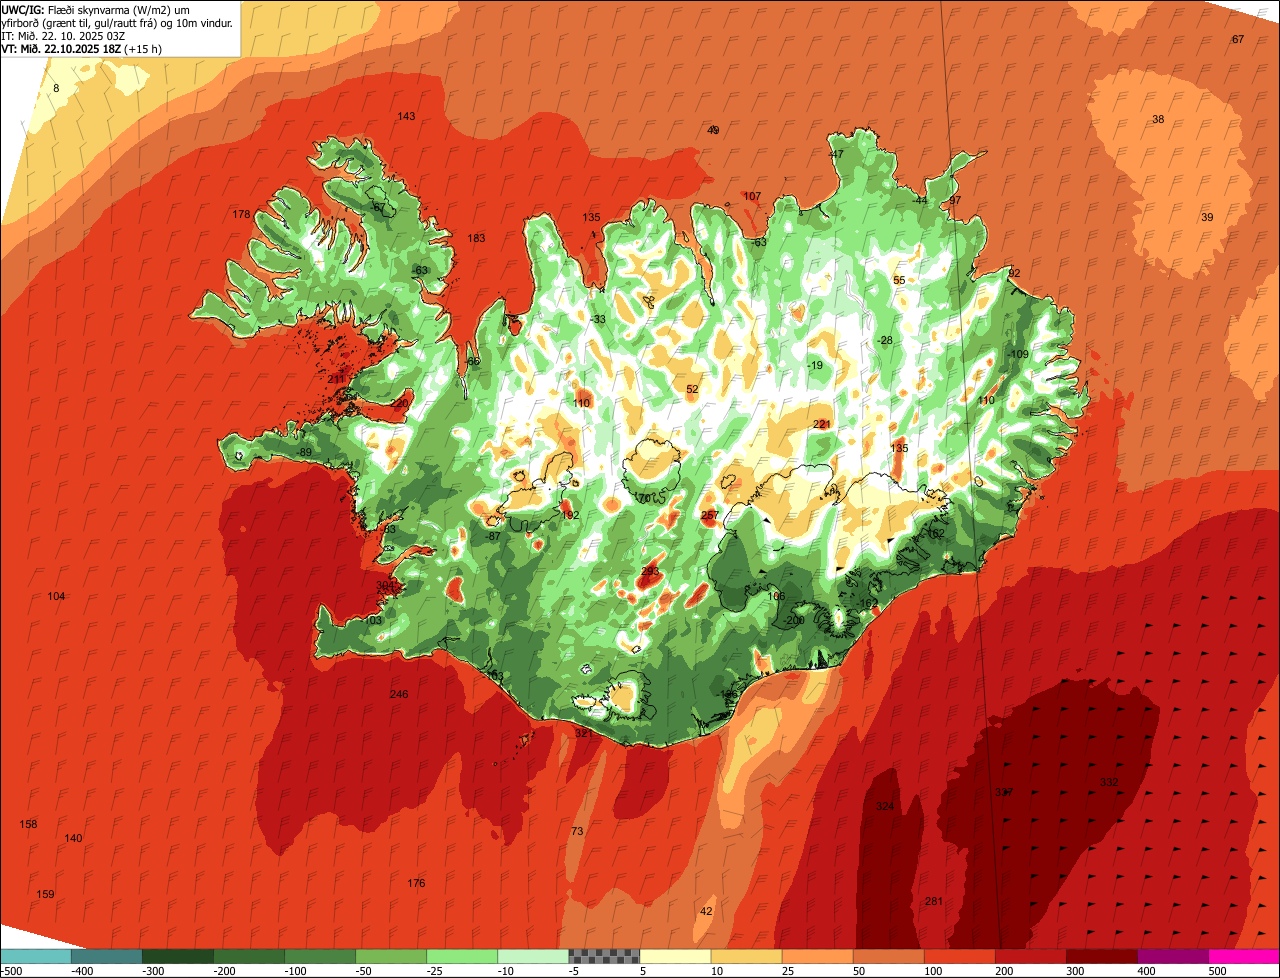Image resolution: width=1280 pixels, height=978 pixels.
Task: Click the map value 176
Action: click(x=416, y=884)
